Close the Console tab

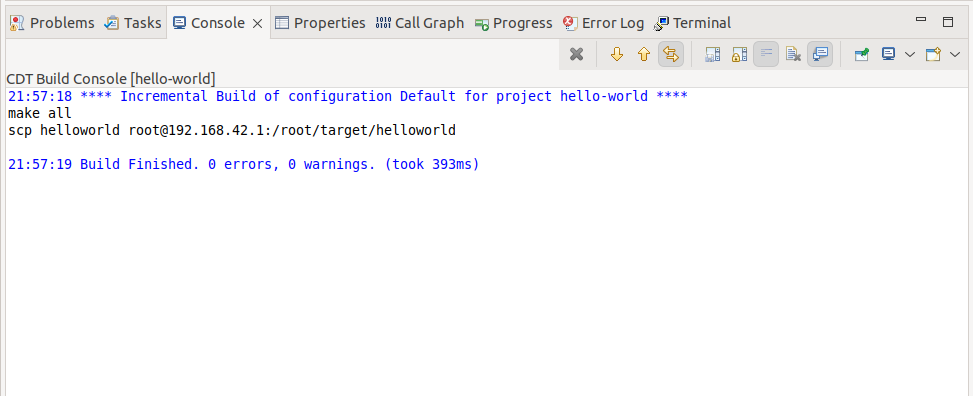(258, 24)
